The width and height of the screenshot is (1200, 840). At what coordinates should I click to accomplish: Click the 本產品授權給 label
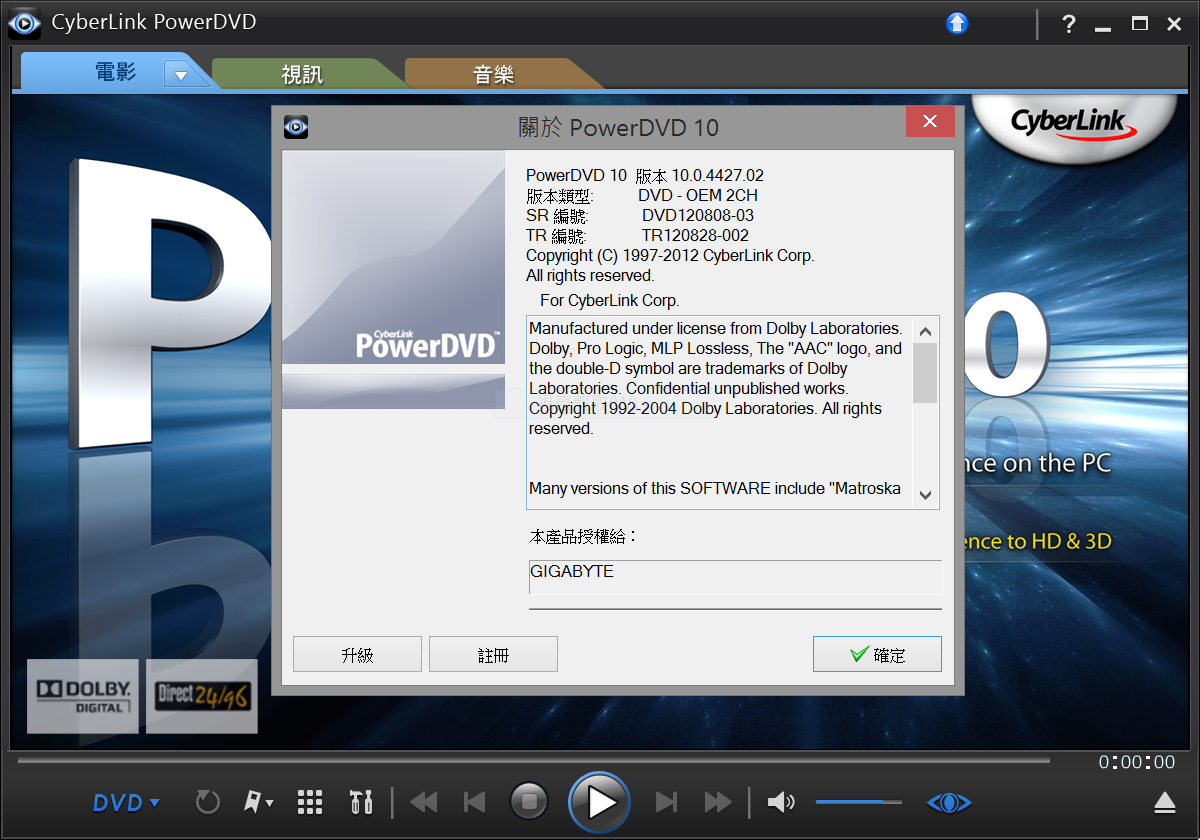point(583,537)
